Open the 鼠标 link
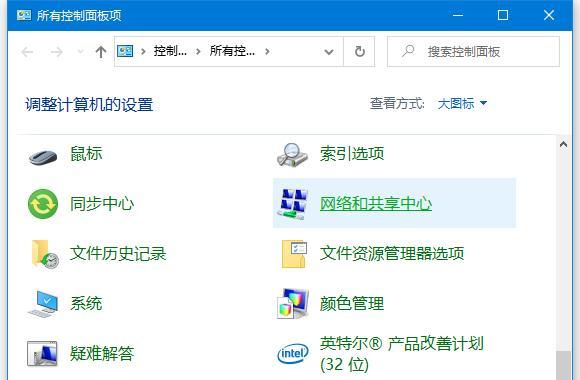Viewport: 580px width, 380px height. [86, 154]
